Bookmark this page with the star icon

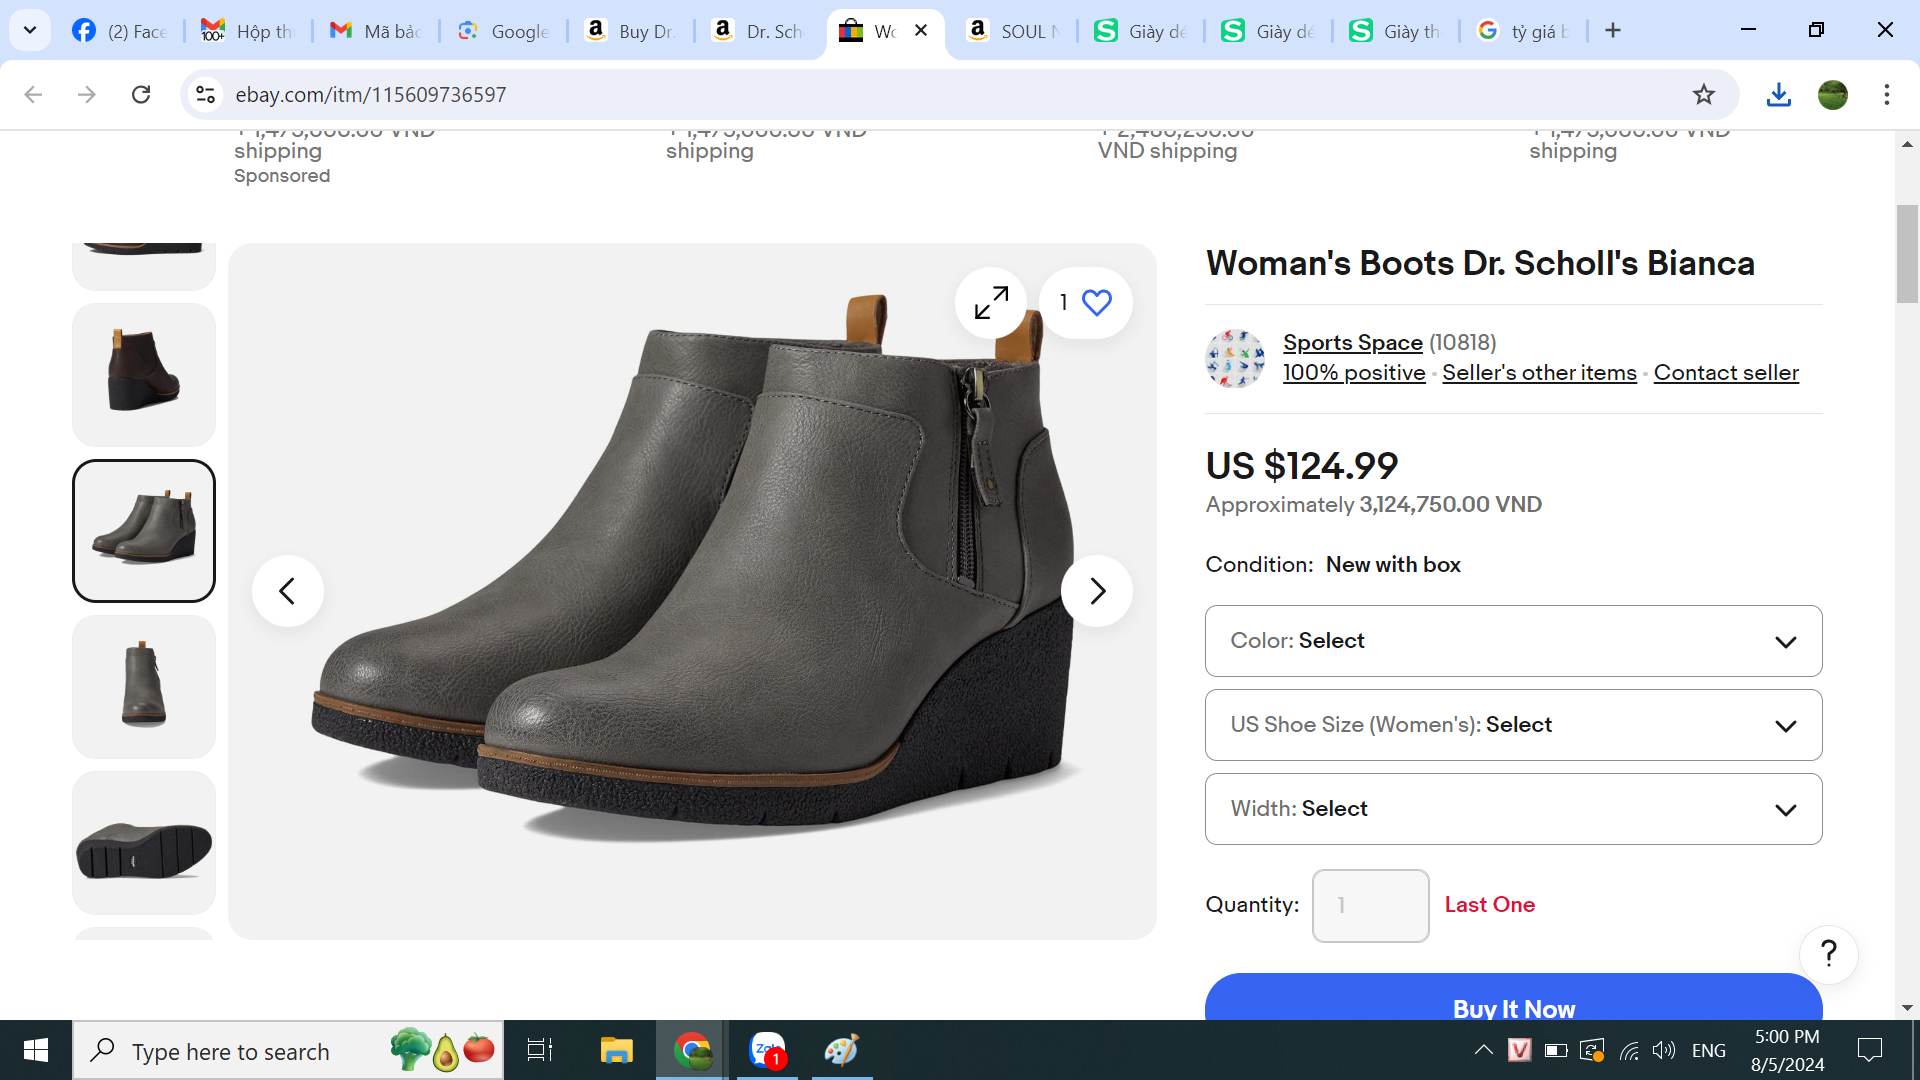coord(1704,94)
